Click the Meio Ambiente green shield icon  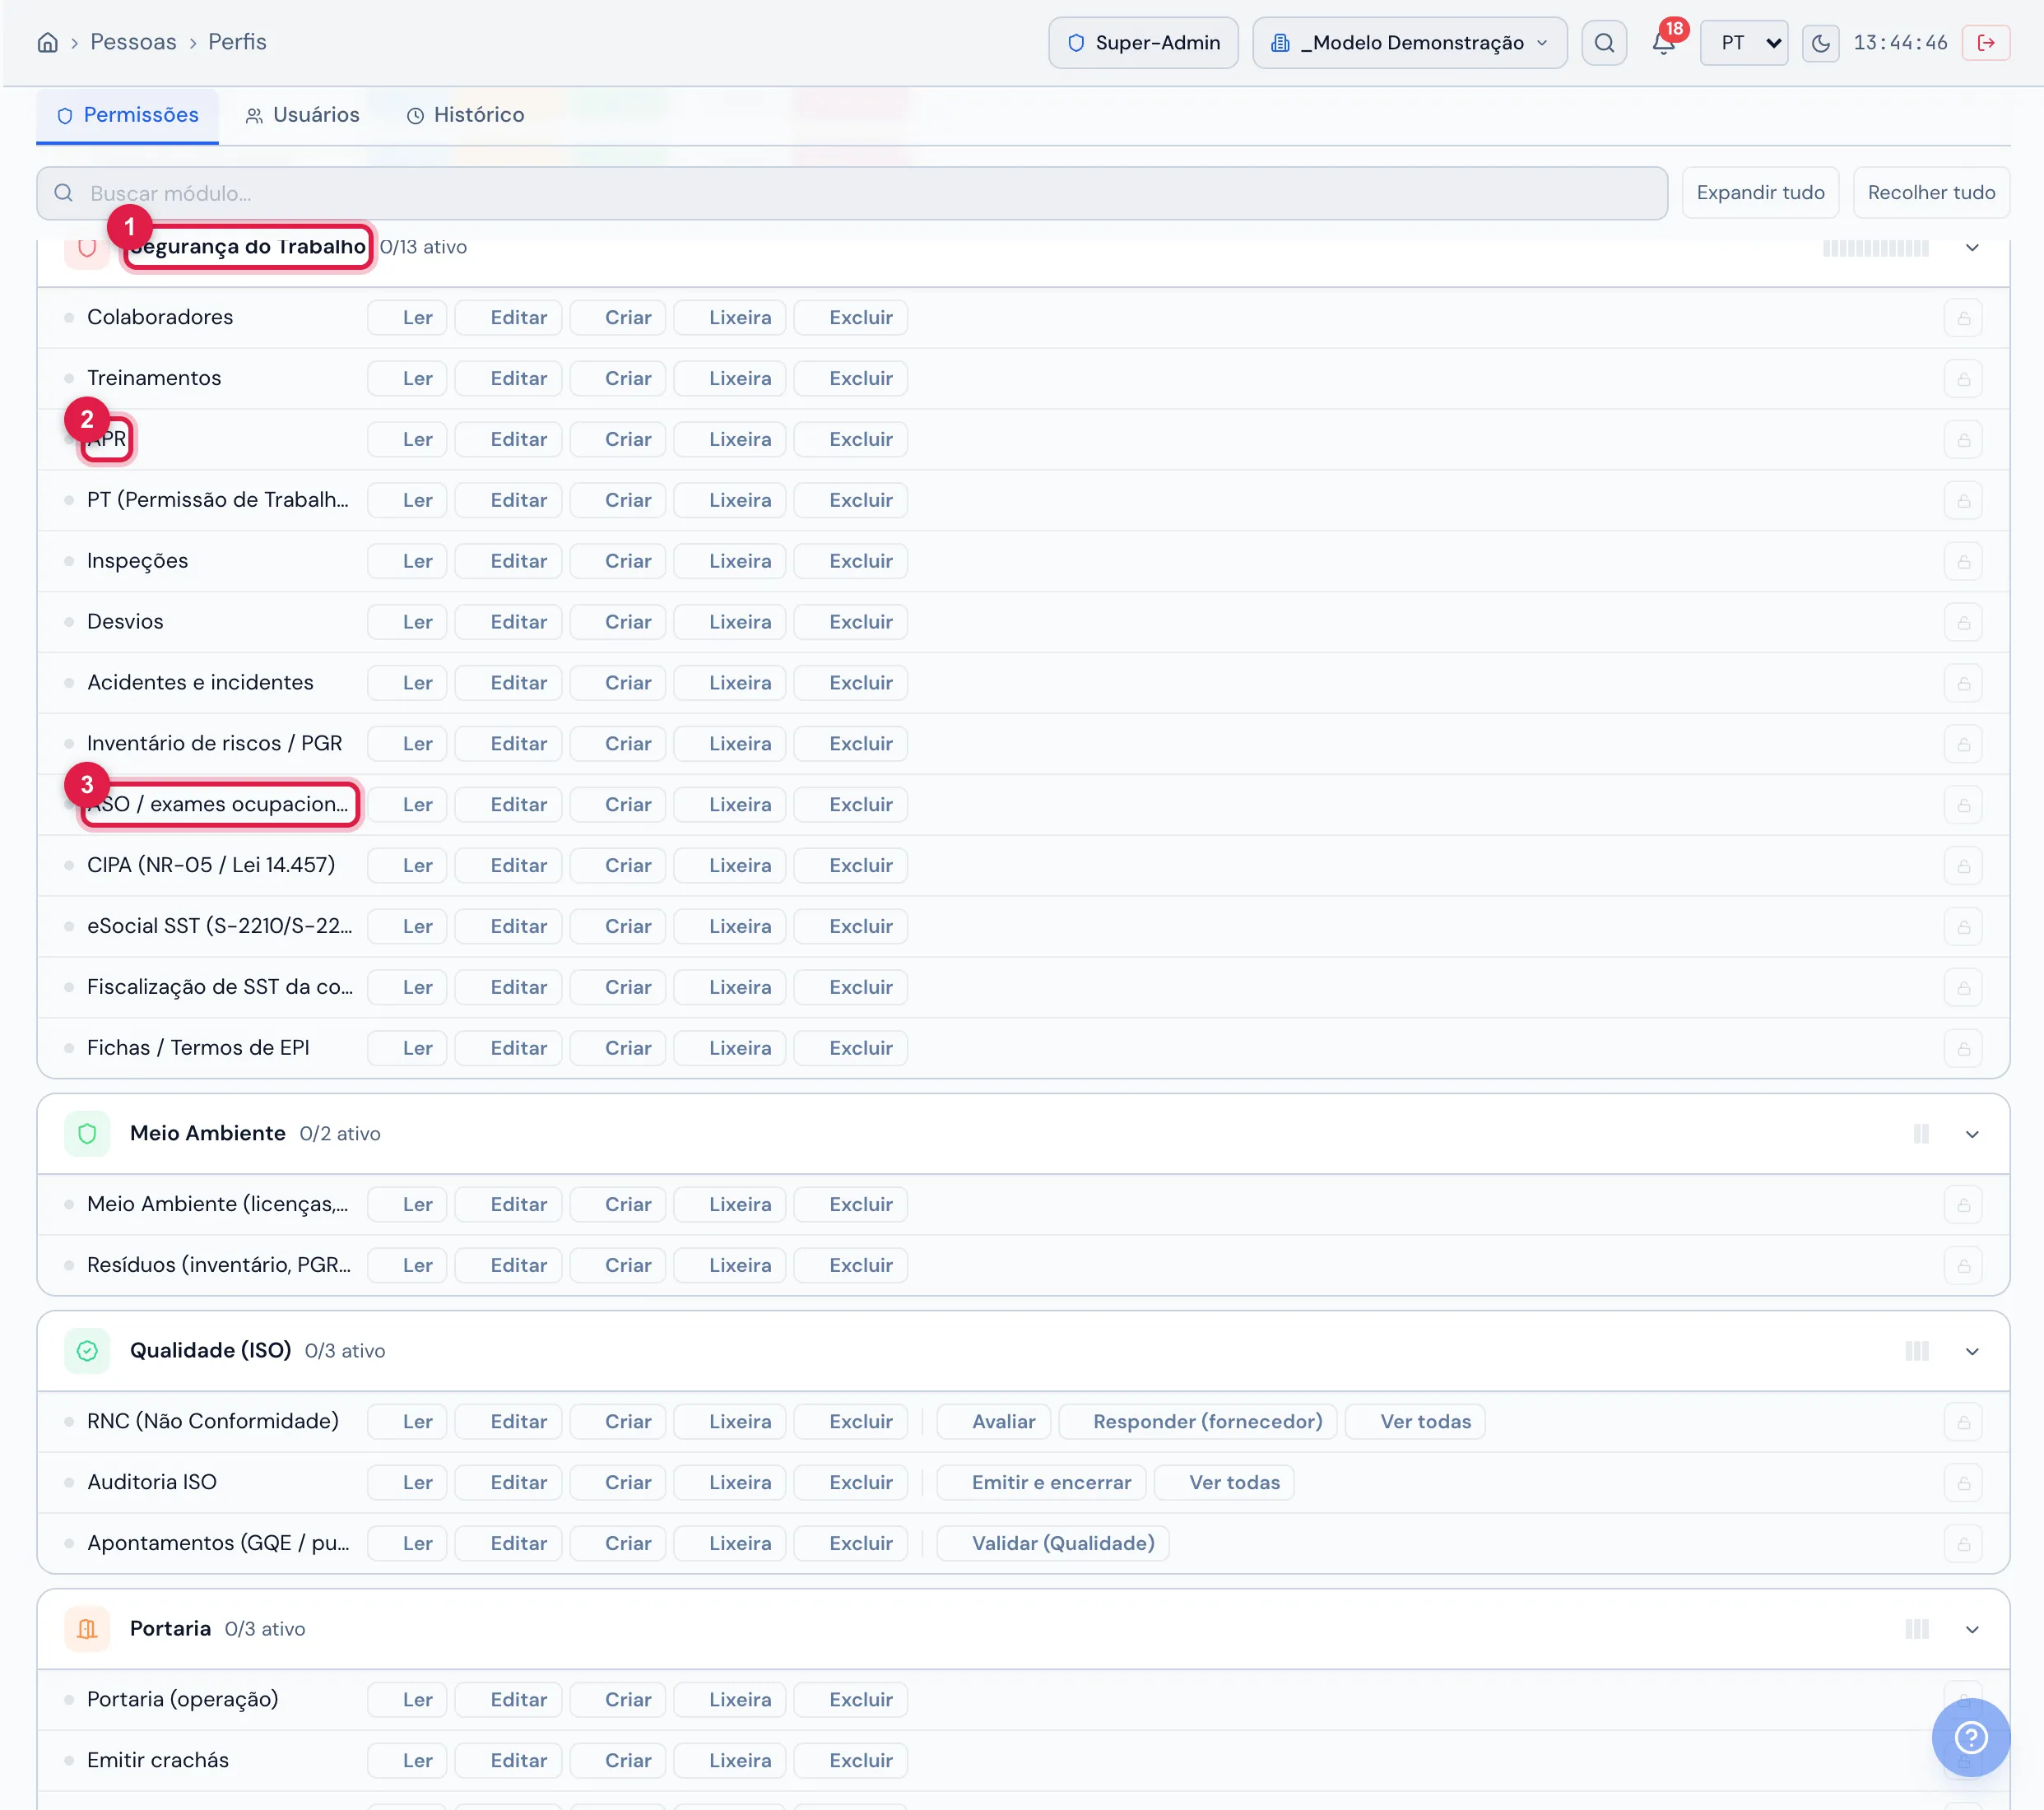click(87, 1133)
